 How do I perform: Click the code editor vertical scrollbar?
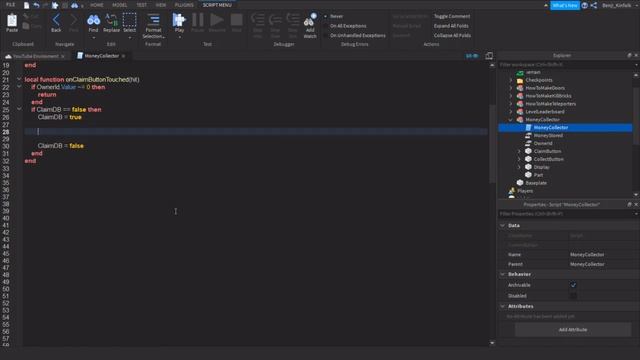coord(492,144)
